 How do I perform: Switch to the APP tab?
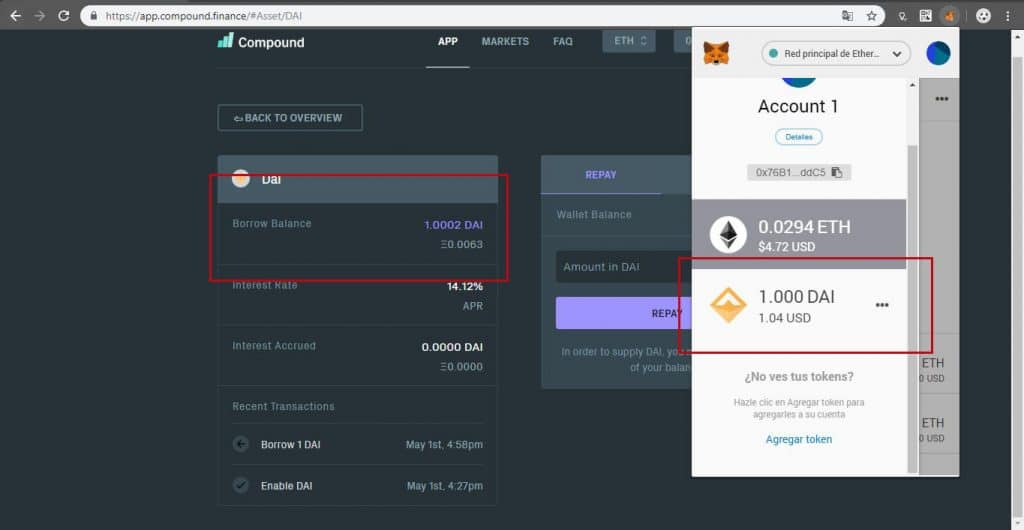click(447, 41)
